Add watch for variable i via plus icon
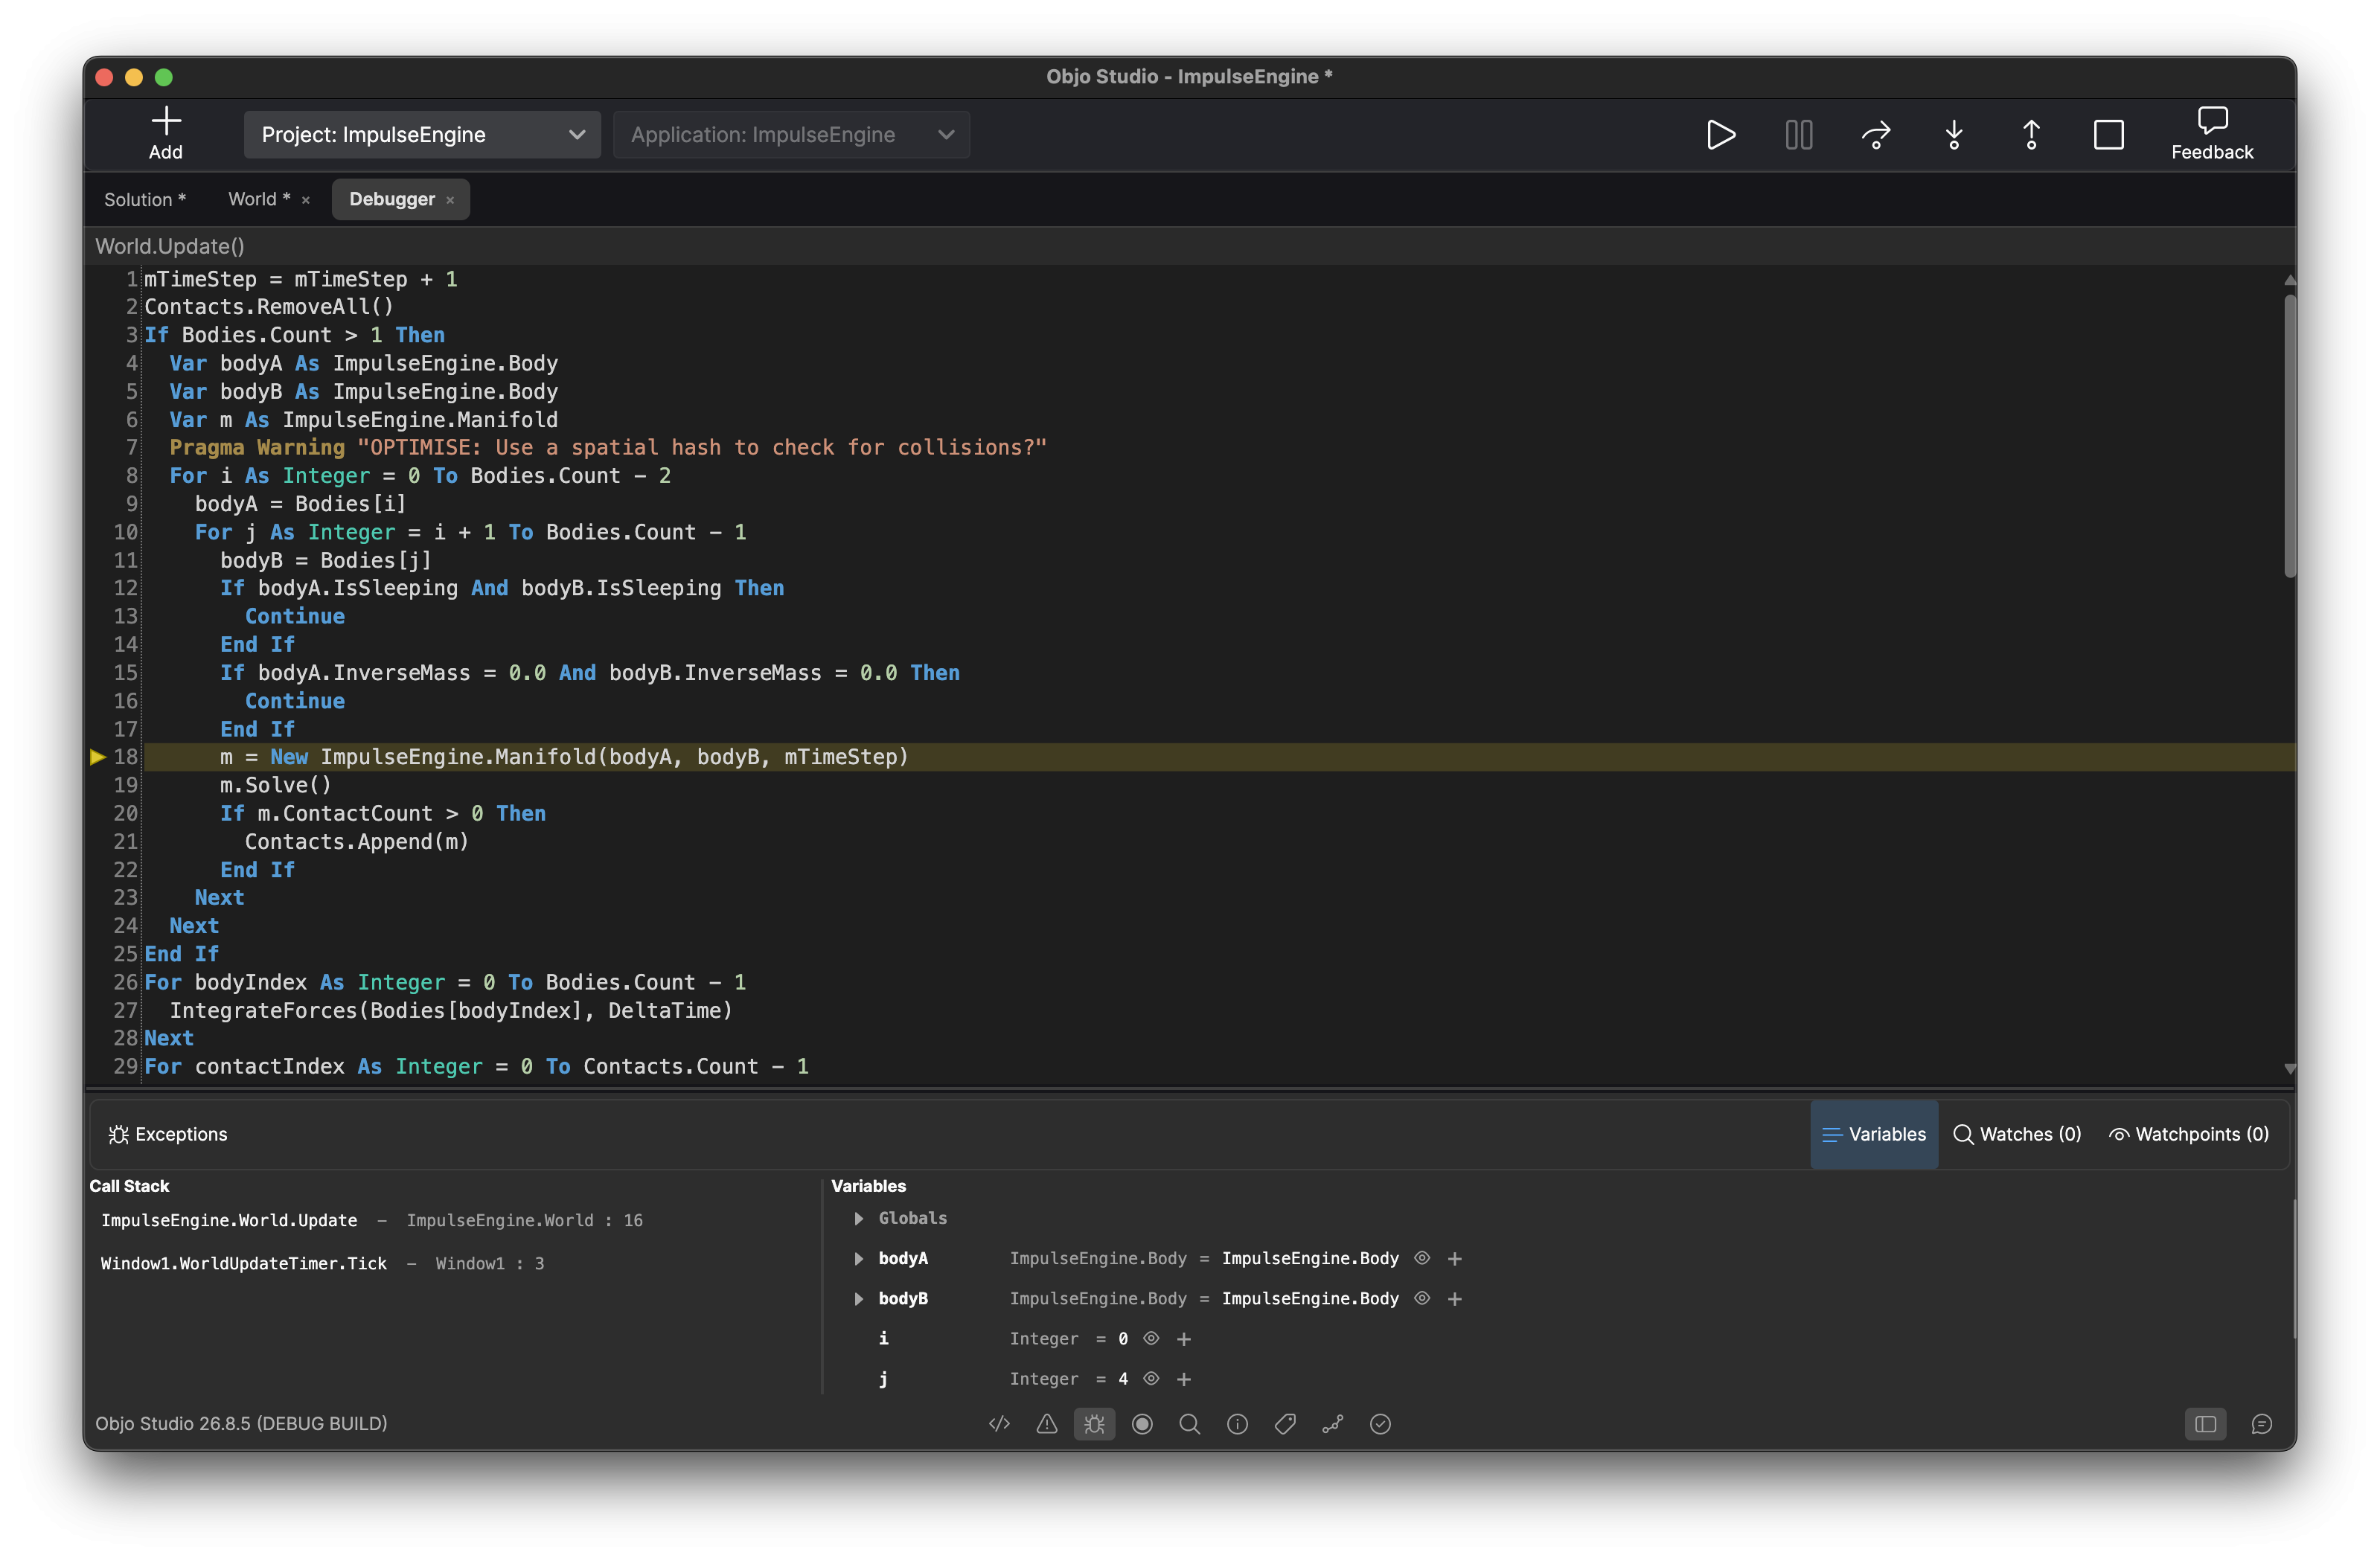This screenshot has height=1561, width=2380. coord(1183,1338)
